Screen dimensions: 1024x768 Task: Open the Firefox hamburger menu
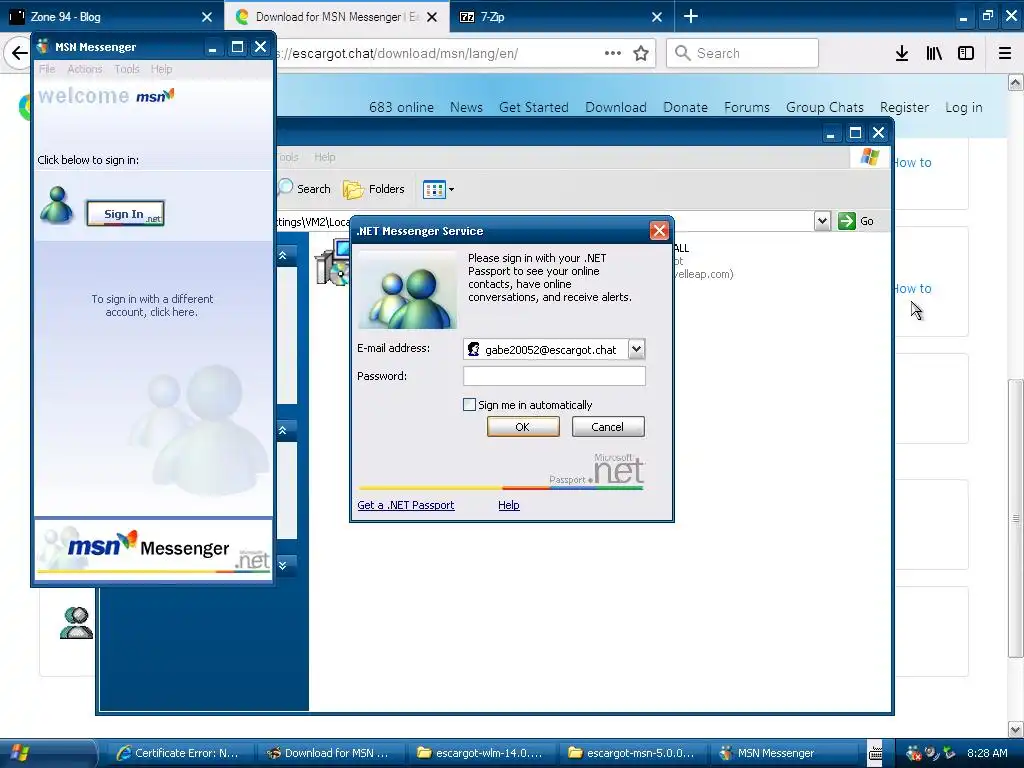point(1005,54)
